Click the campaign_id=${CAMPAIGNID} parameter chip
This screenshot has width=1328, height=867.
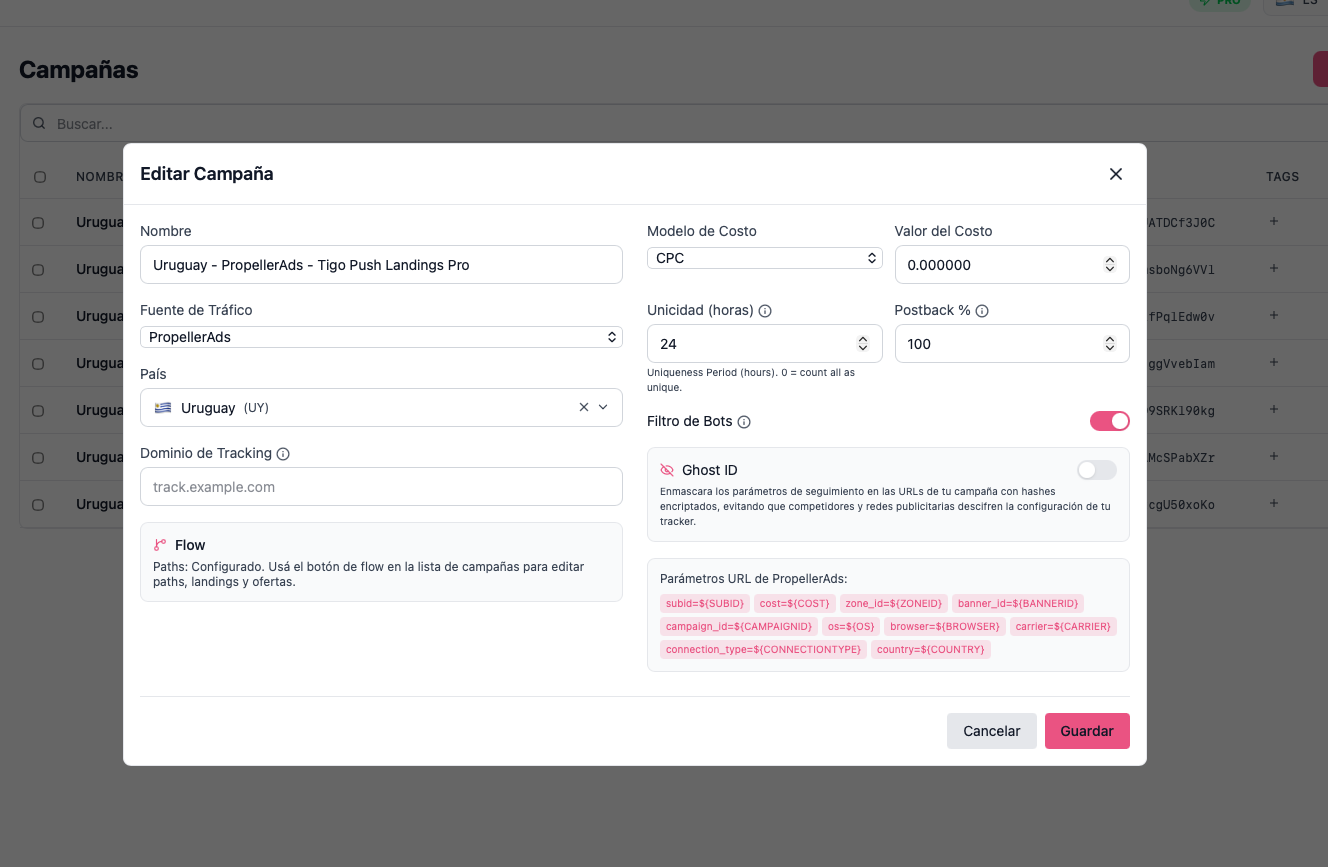tap(739, 627)
